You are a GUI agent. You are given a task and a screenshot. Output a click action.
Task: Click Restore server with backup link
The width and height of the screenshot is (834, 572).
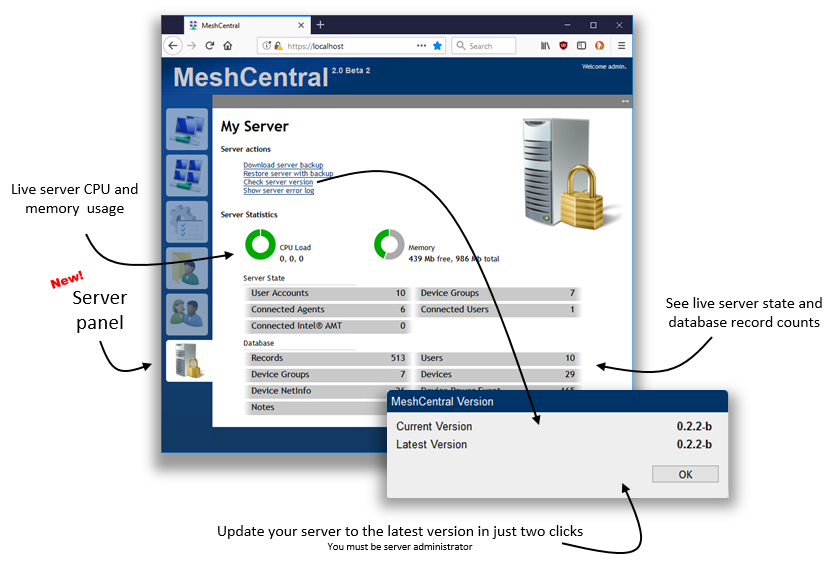tap(288, 173)
